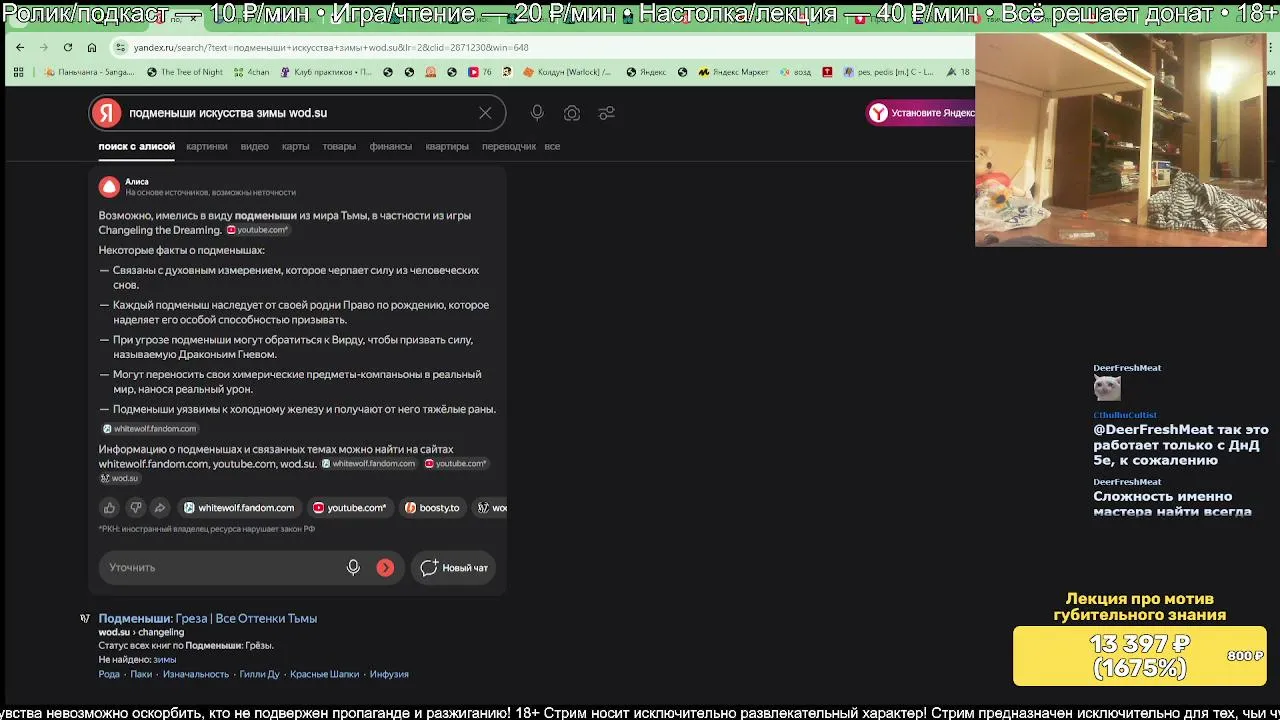Open the wod.su › changeling breadcrumb
Image resolution: width=1280 pixels, height=720 pixels.
point(141,632)
